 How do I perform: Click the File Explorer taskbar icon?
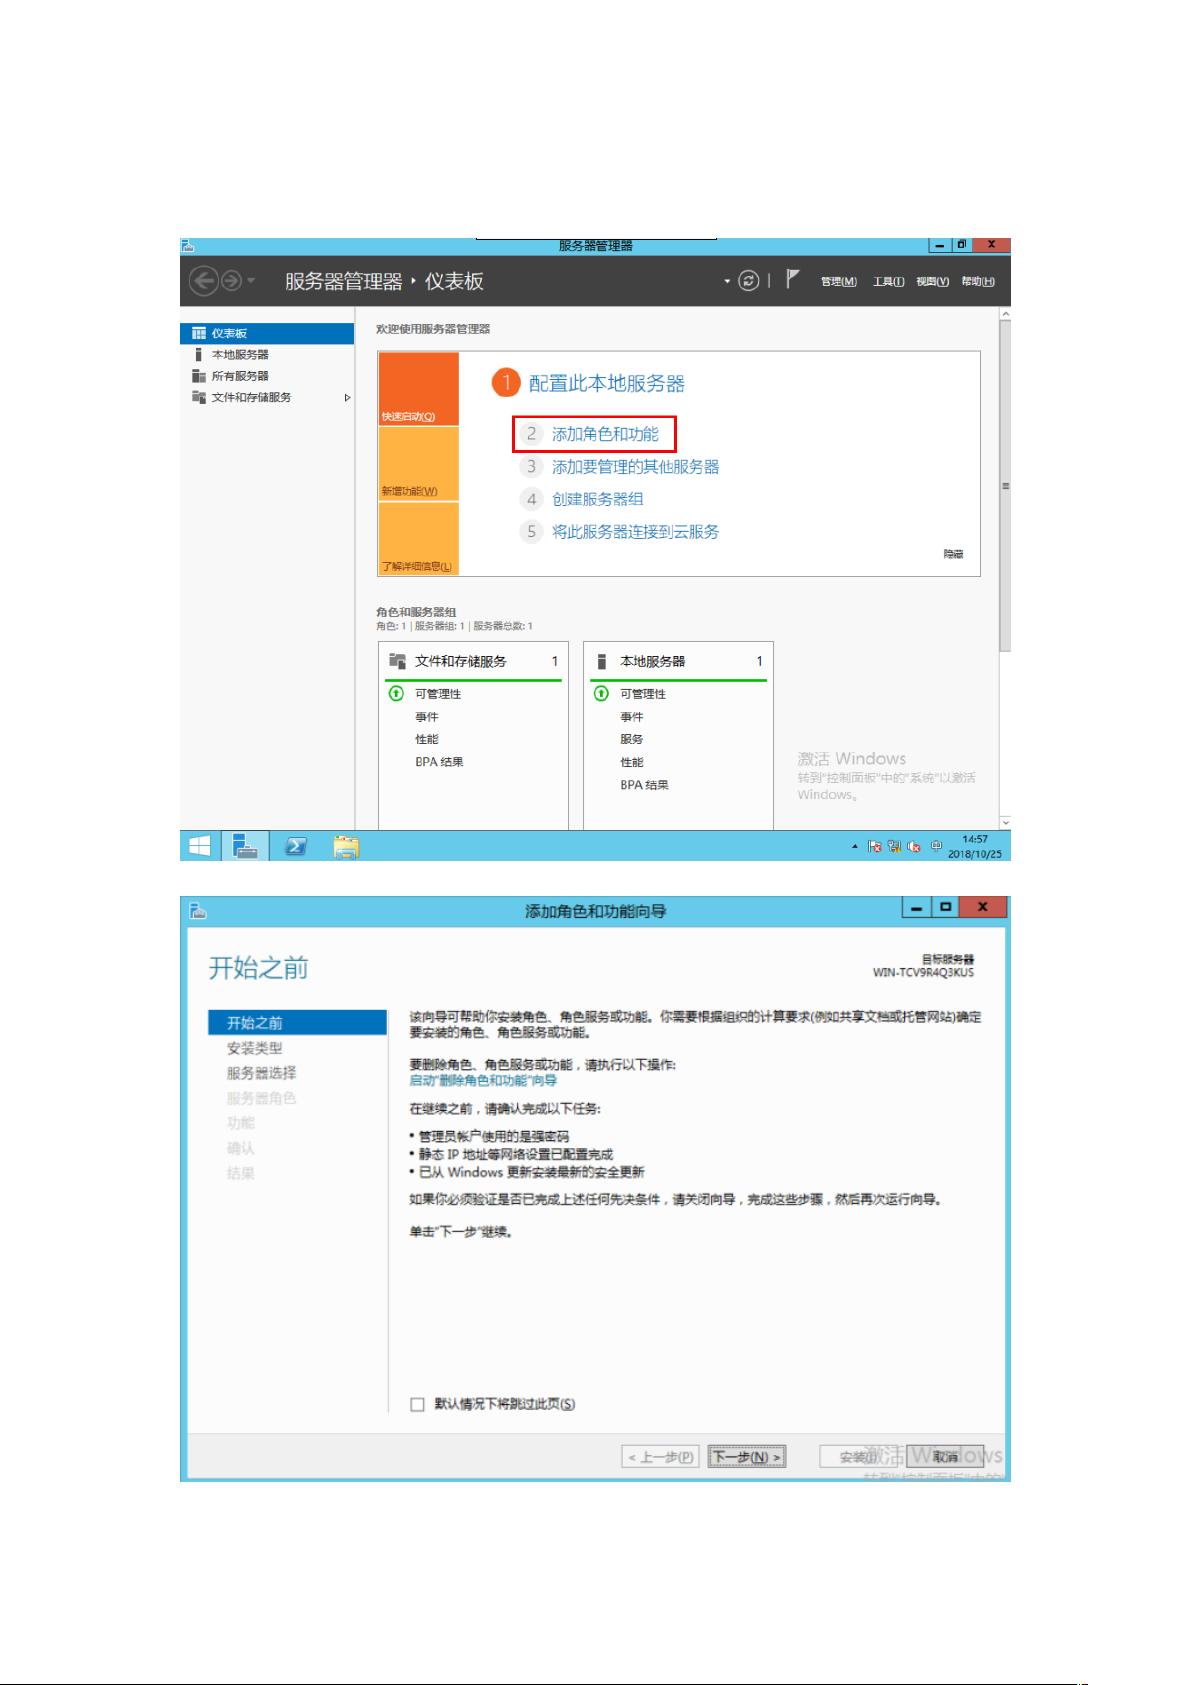(346, 846)
